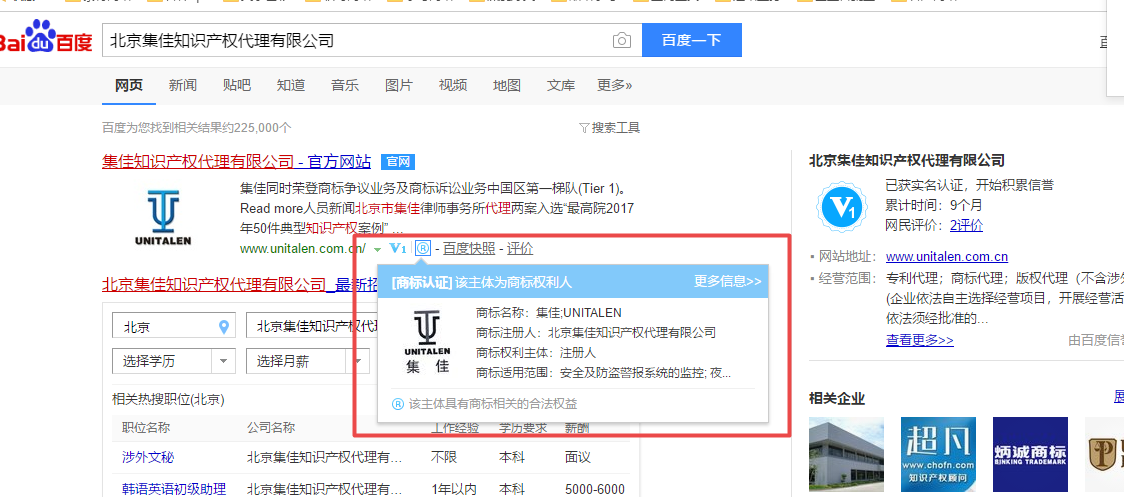The height and width of the screenshot is (497, 1124).
Task: Open camera image search icon
Action: click(x=622, y=41)
